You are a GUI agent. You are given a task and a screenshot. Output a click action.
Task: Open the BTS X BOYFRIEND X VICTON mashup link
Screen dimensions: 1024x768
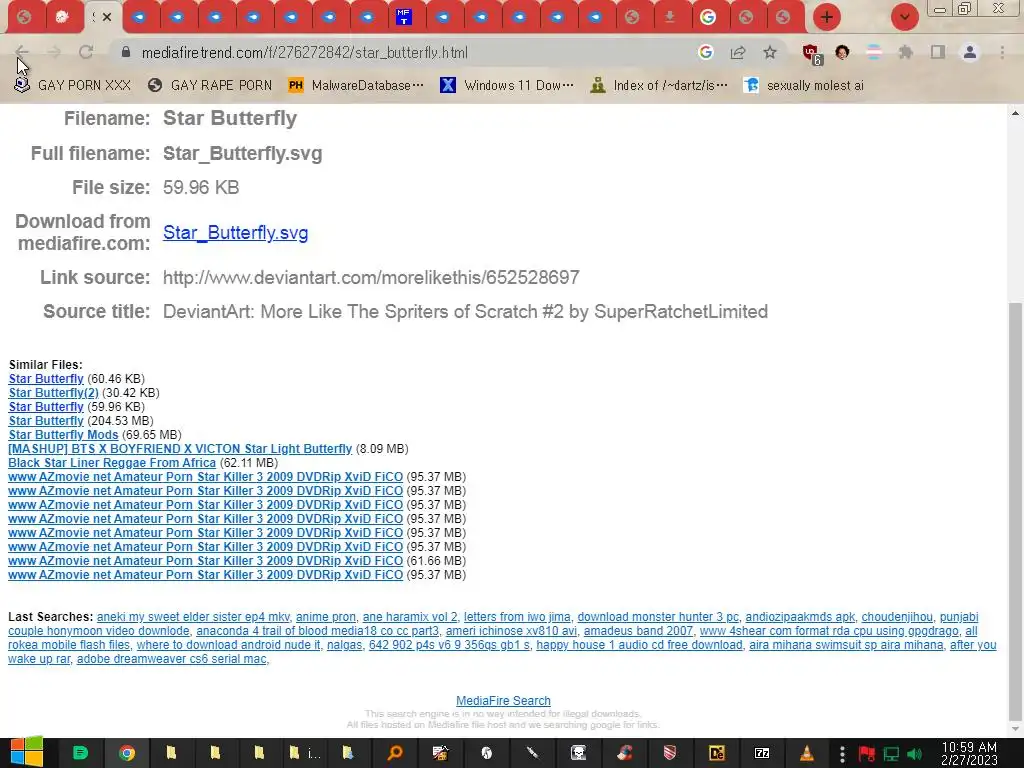[180, 449]
